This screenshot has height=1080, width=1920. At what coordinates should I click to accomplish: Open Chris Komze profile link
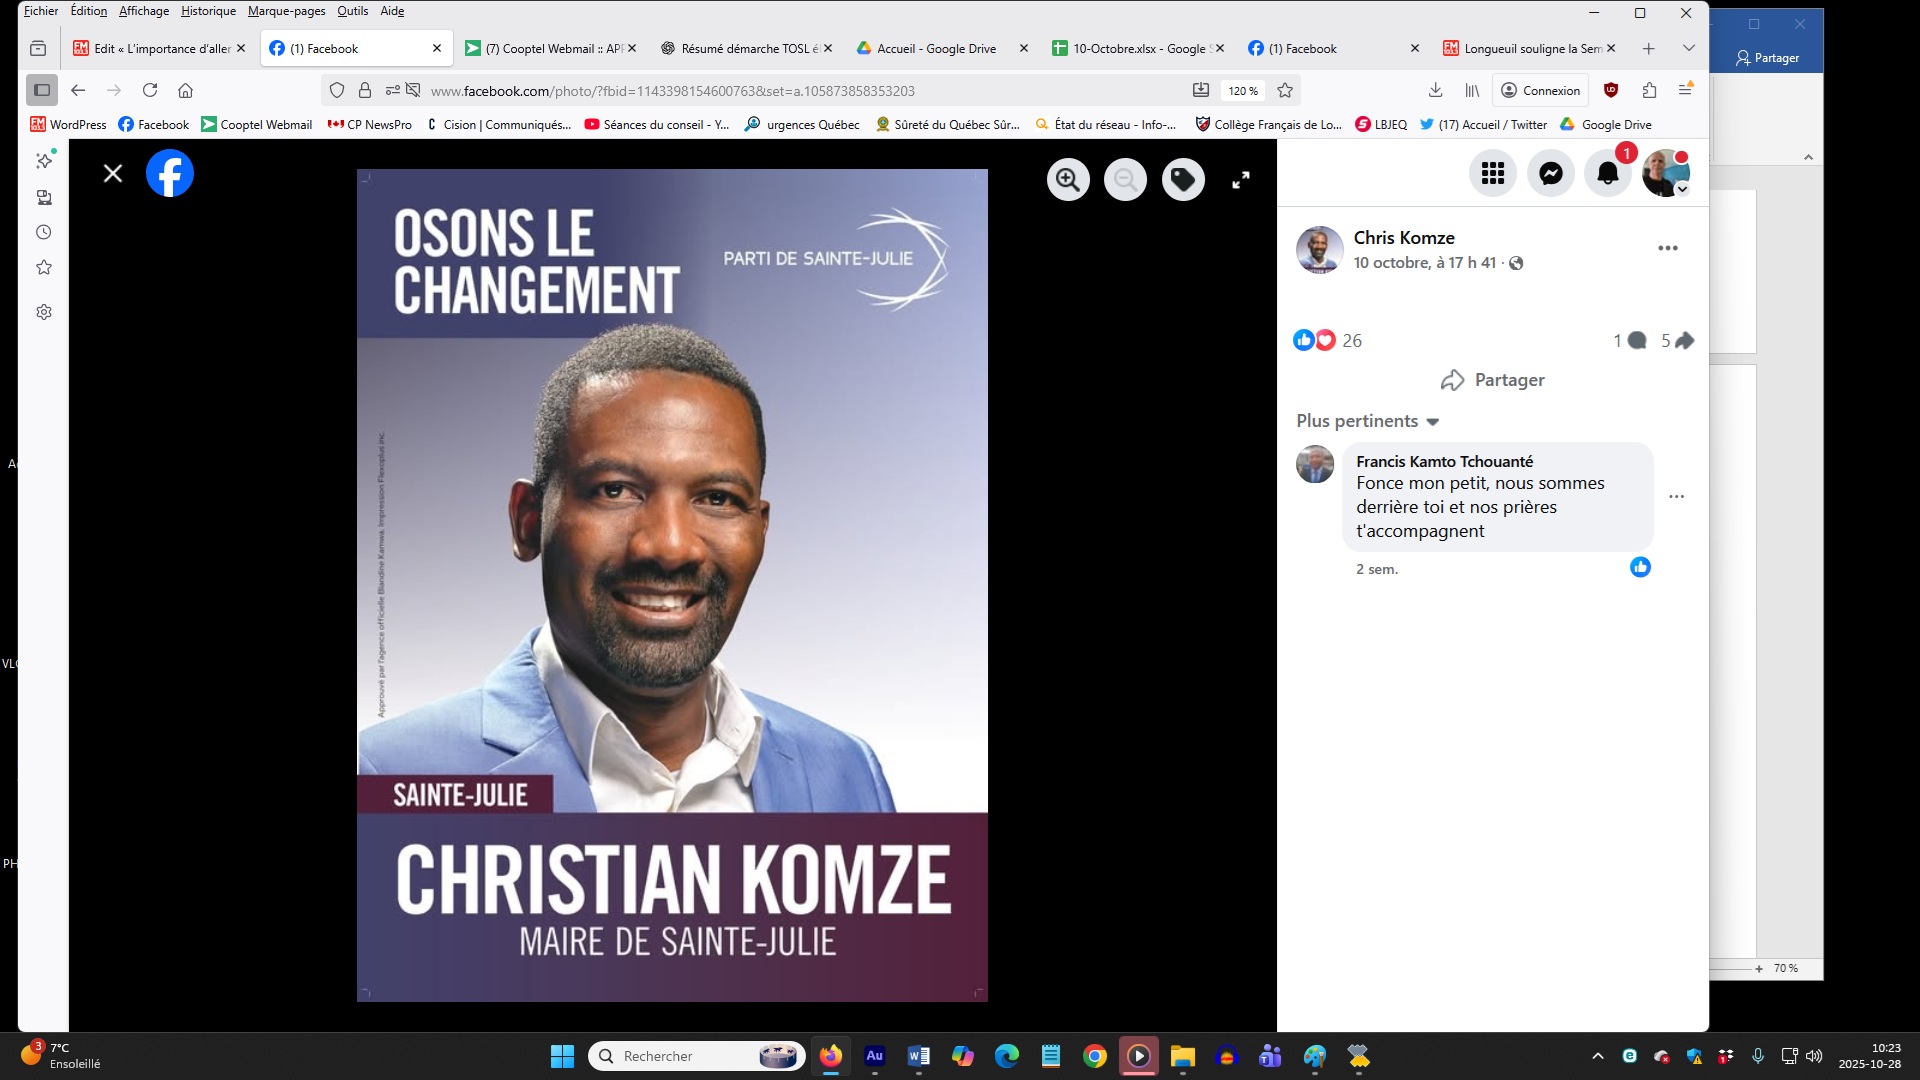(1403, 238)
